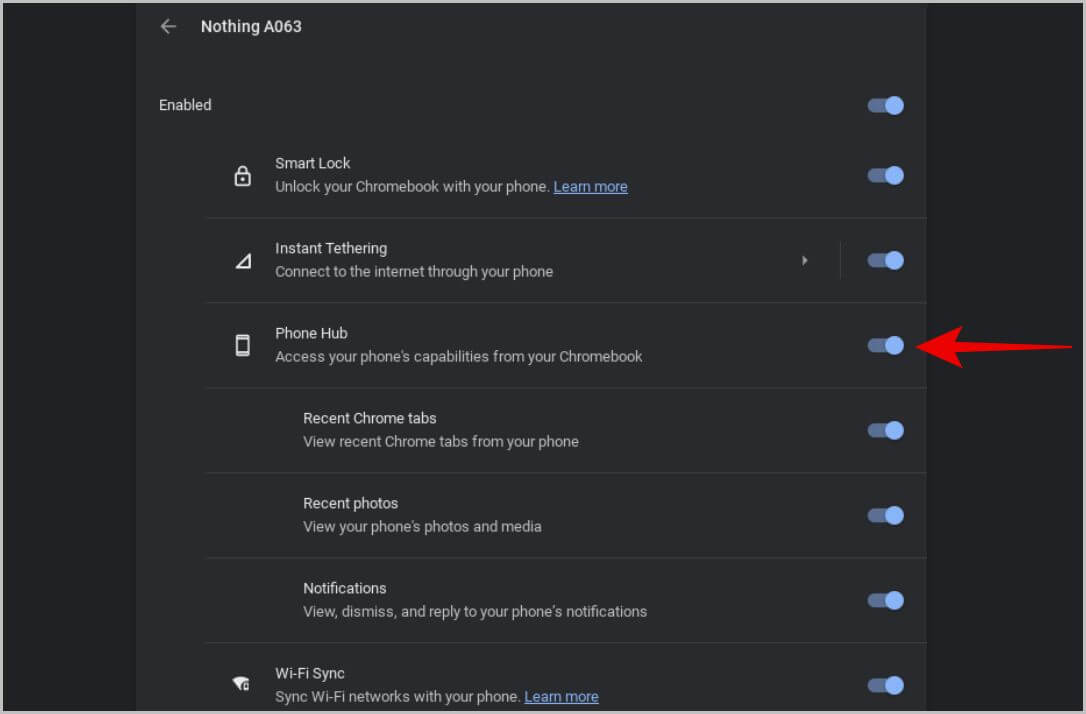This screenshot has height=714, width=1086.
Task: Toggle Phone Hub off
Action: [x=886, y=345]
